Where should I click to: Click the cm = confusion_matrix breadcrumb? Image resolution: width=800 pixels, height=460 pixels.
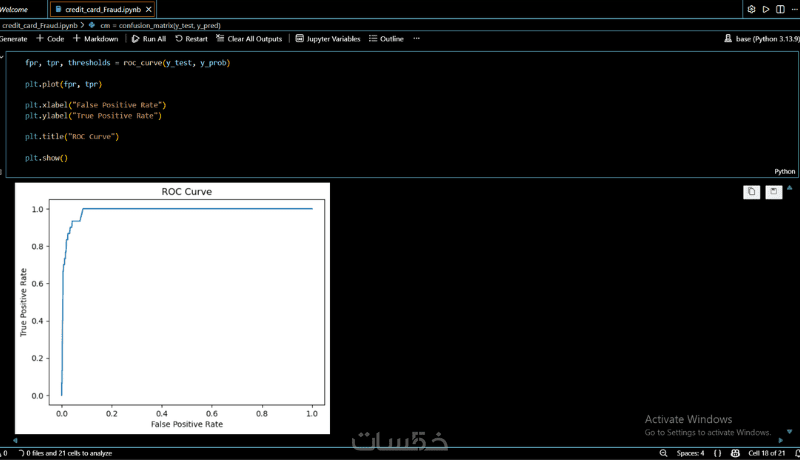click(x=160, y=25)
